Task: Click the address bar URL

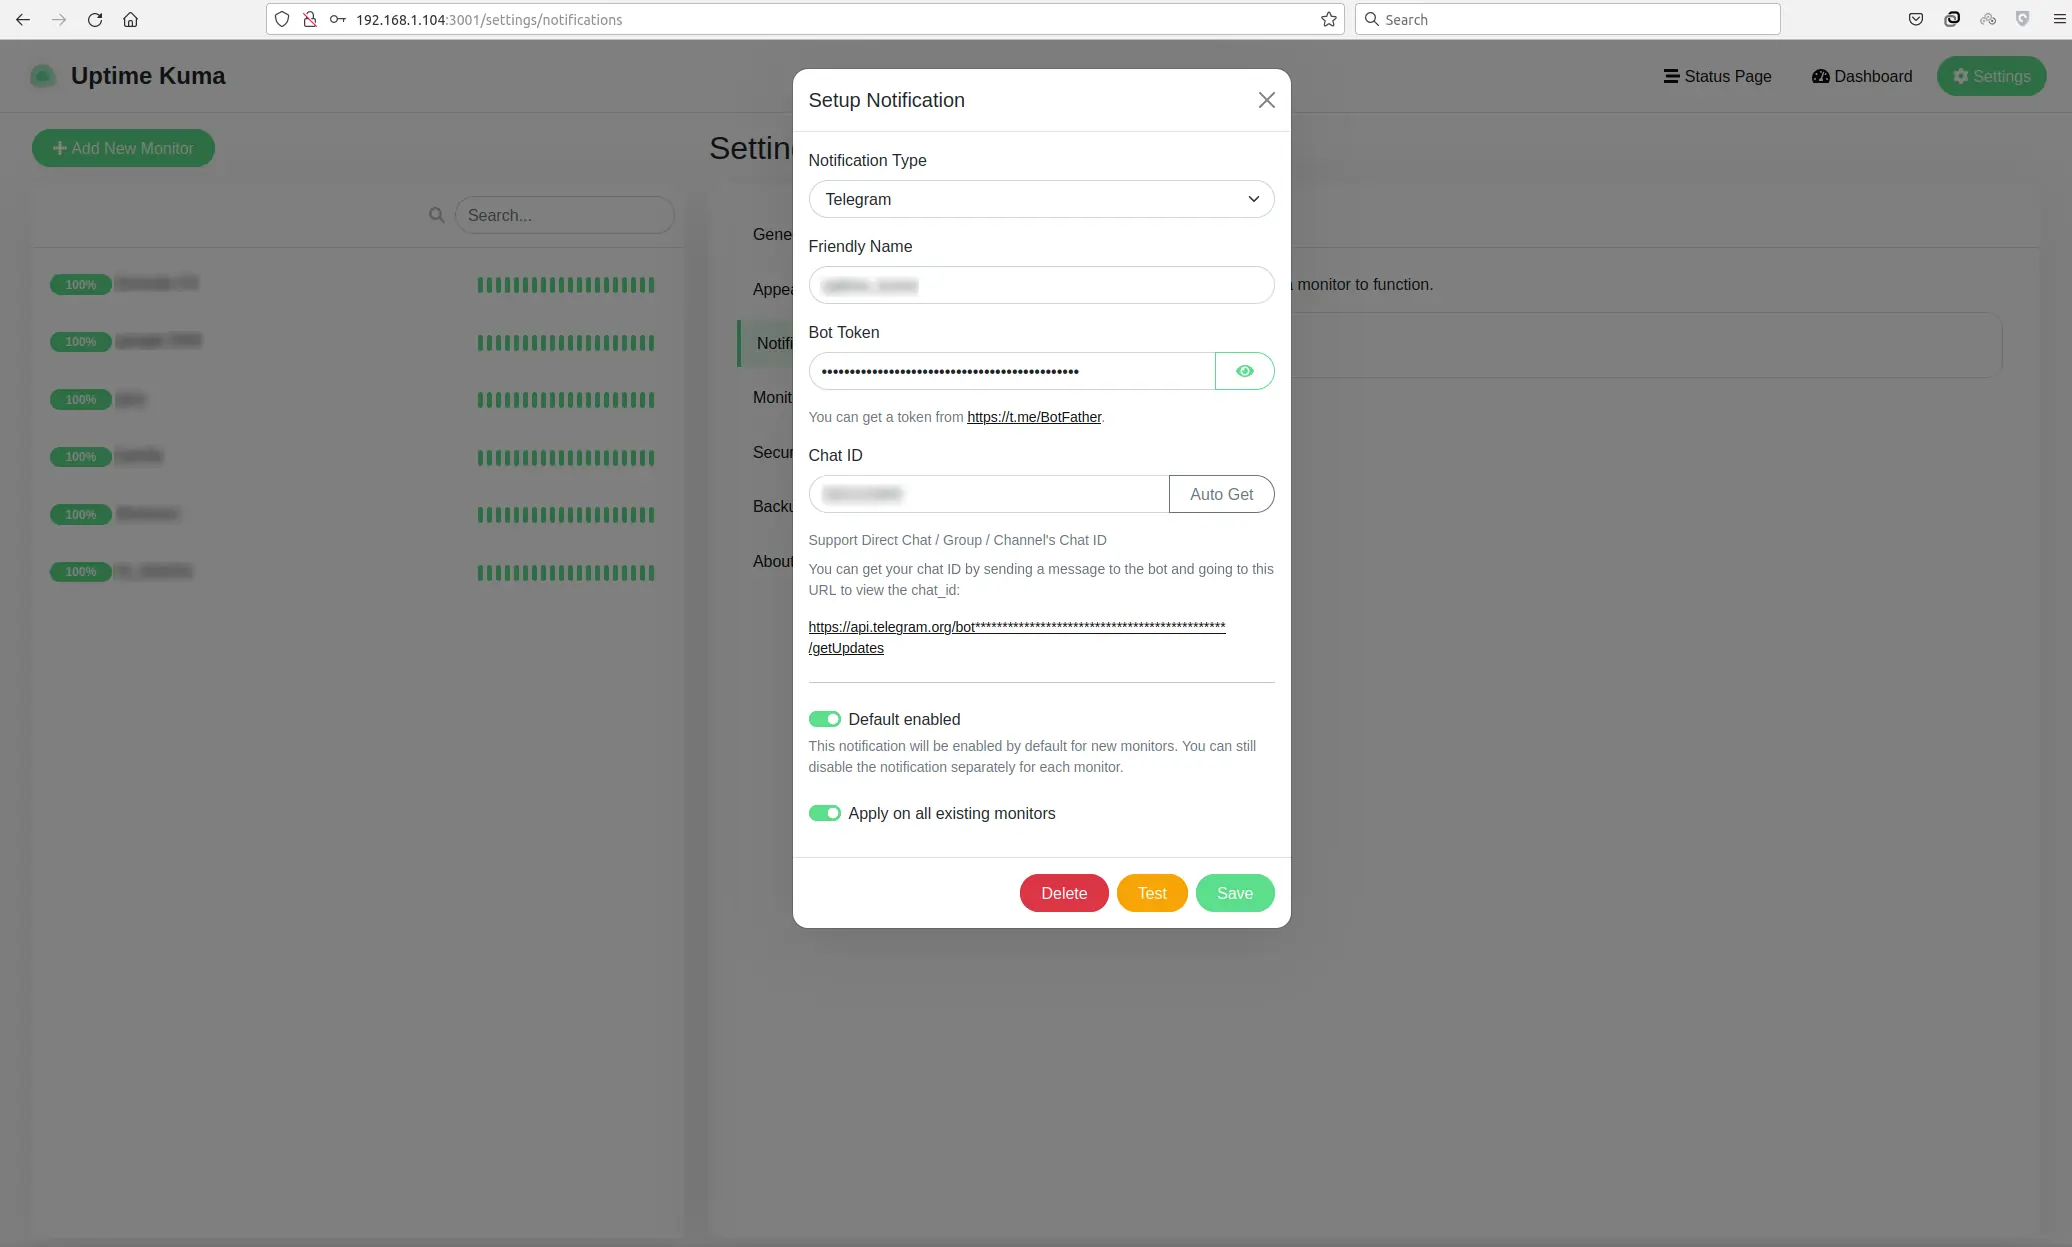Action: [489, 19]
